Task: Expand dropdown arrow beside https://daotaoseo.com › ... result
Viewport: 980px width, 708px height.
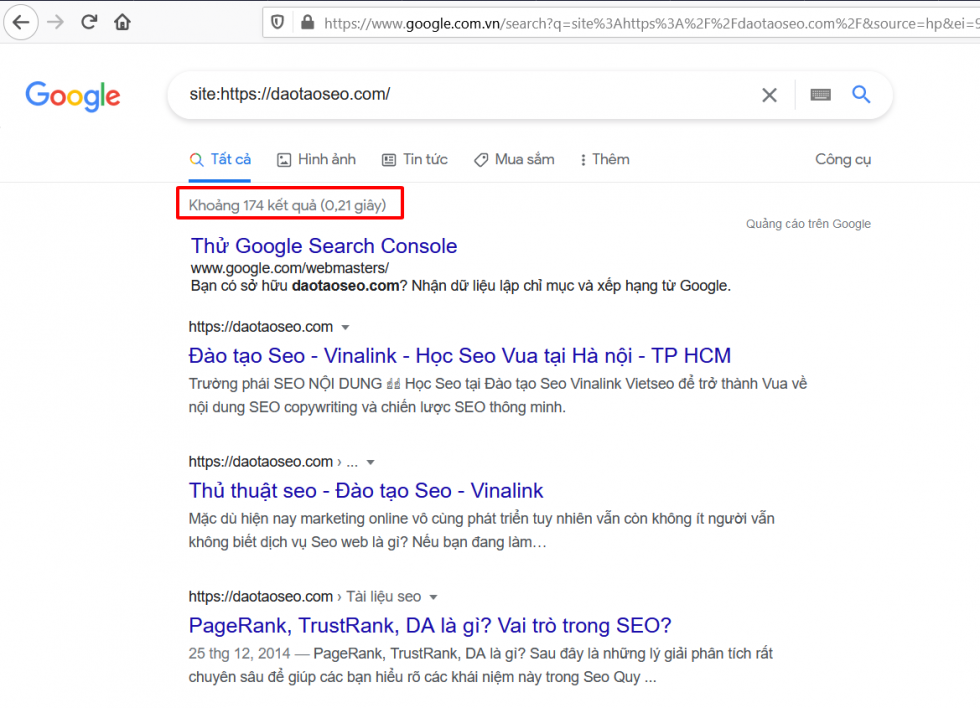Action: point(370,462)
